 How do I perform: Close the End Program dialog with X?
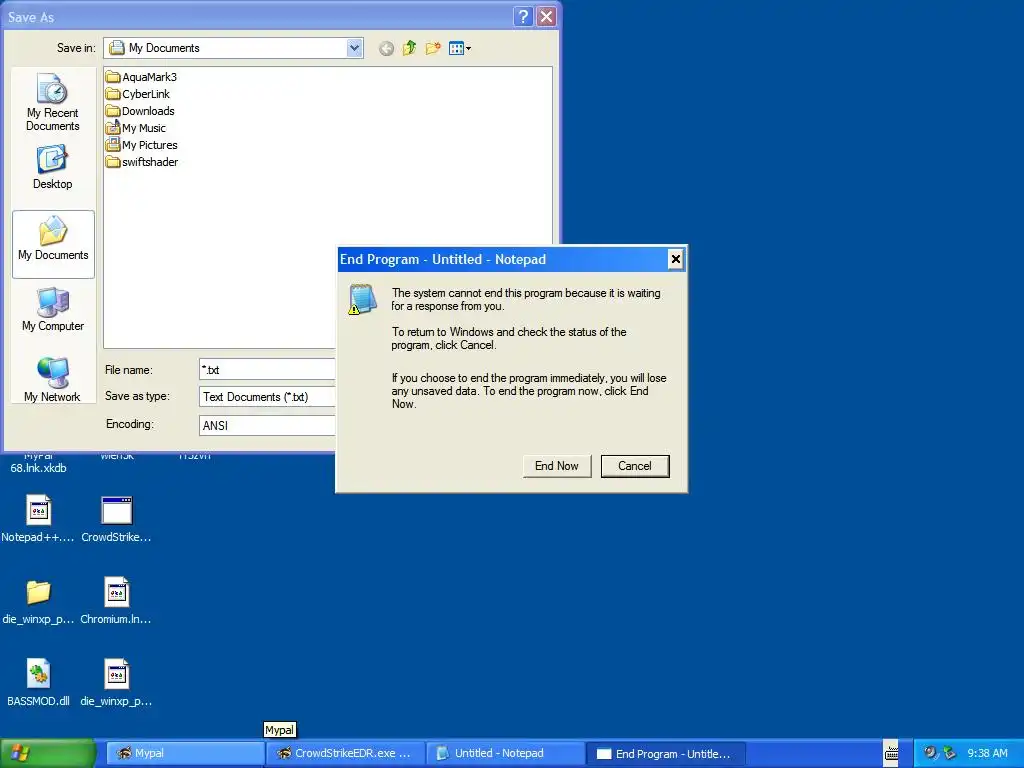(x=675, y=259)
